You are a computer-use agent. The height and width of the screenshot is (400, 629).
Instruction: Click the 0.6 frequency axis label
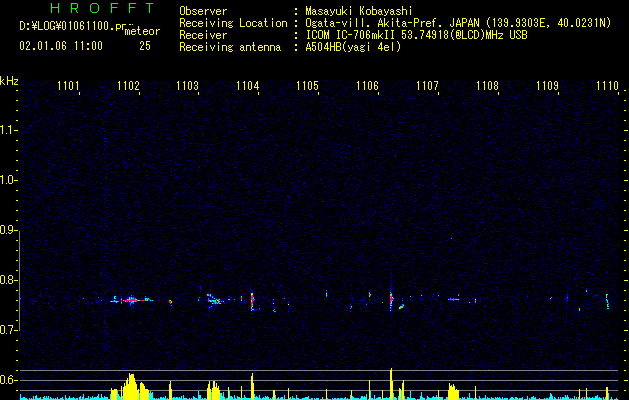[x=8, y=380]
